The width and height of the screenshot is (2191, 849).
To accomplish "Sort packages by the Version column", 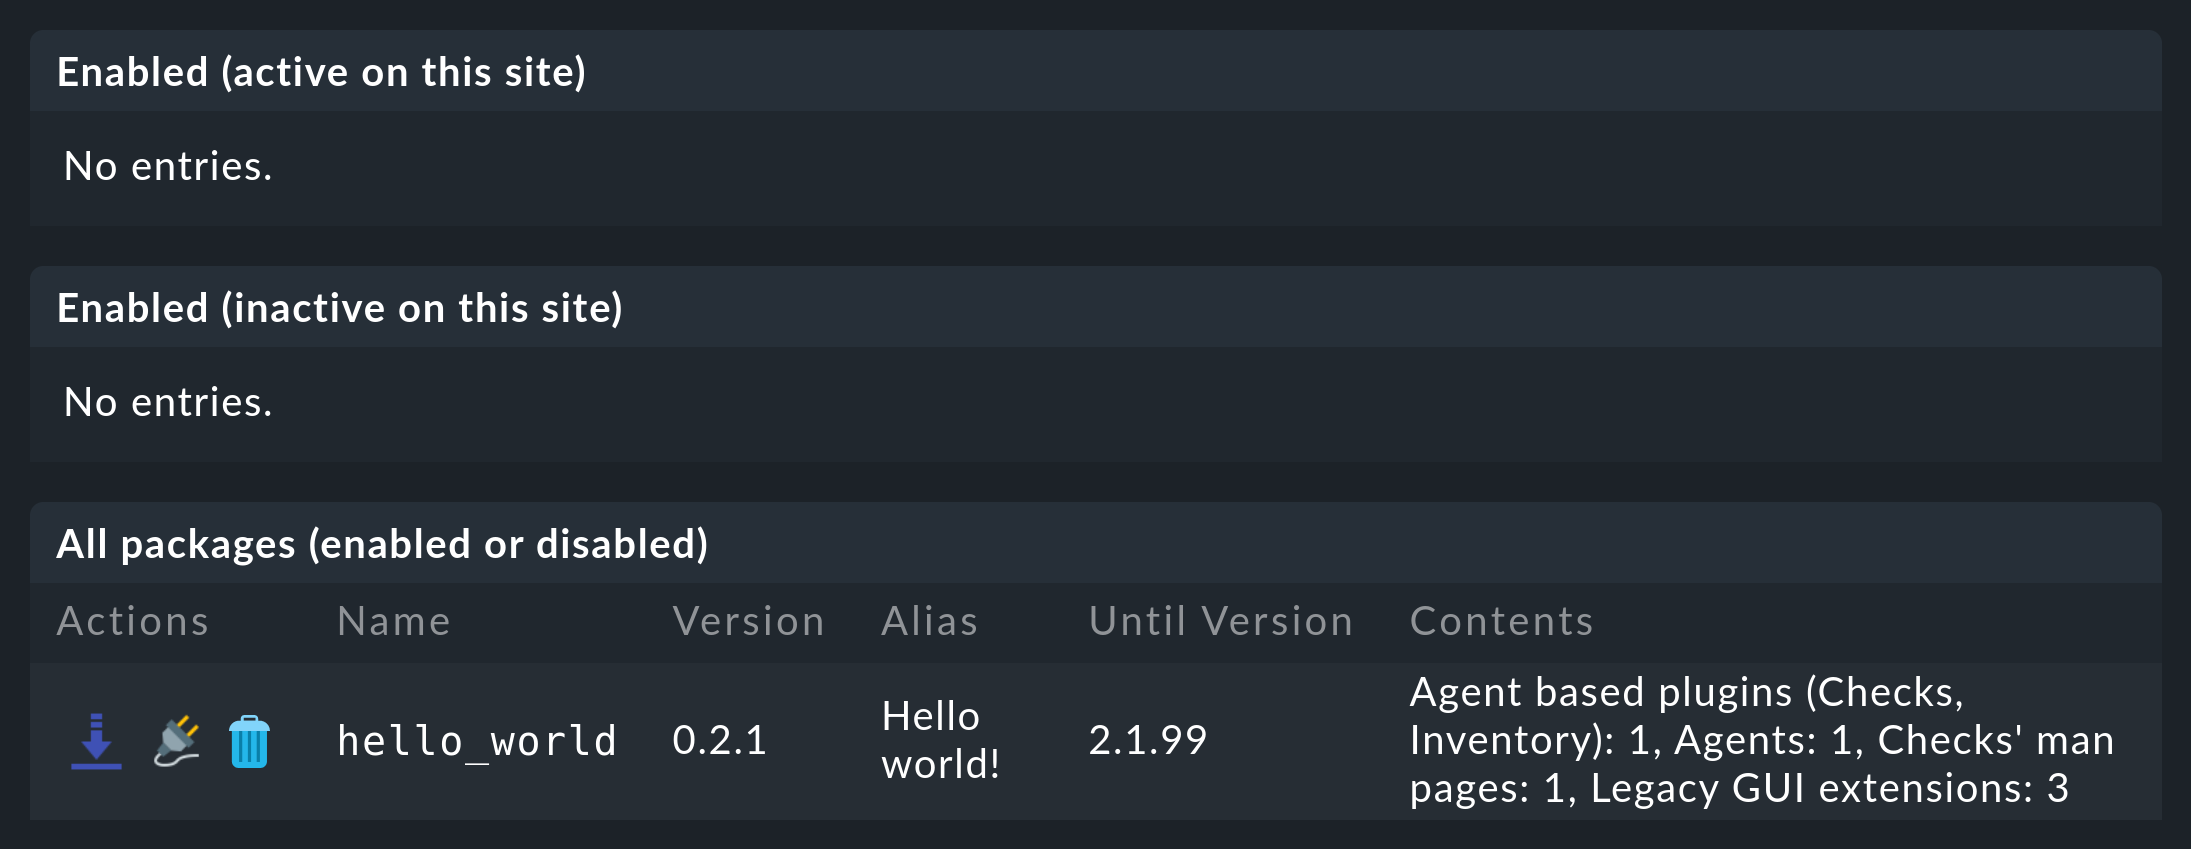I will click(x=748, y=620).
